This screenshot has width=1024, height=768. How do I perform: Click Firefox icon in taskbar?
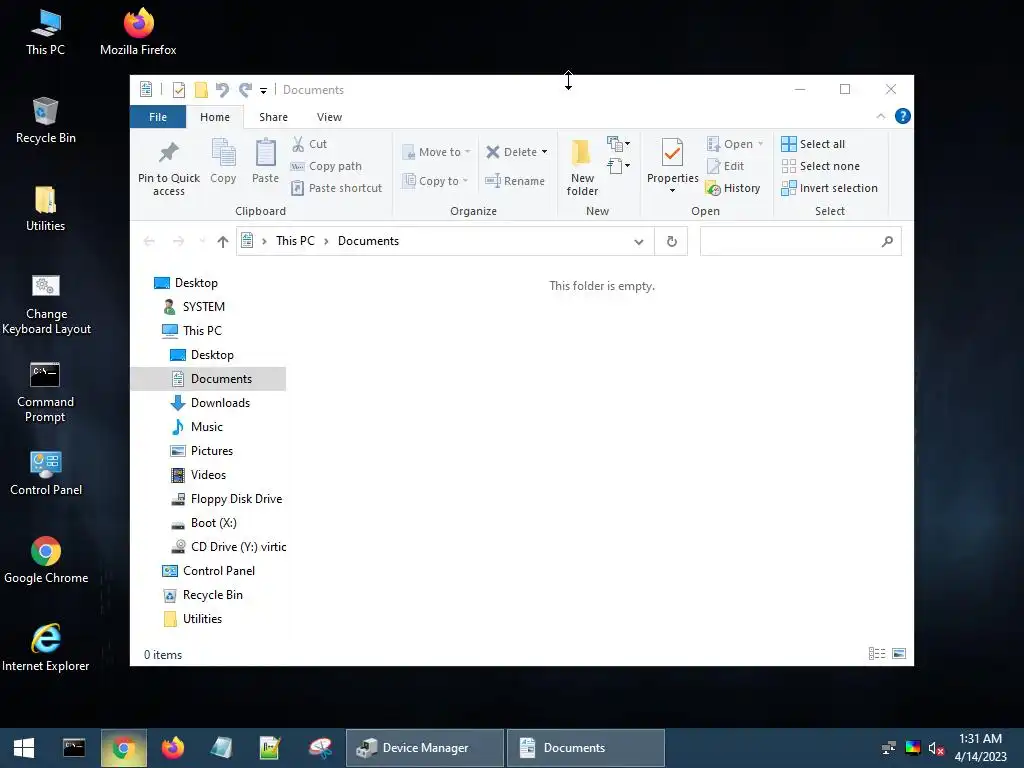click(x=172, y=748)
